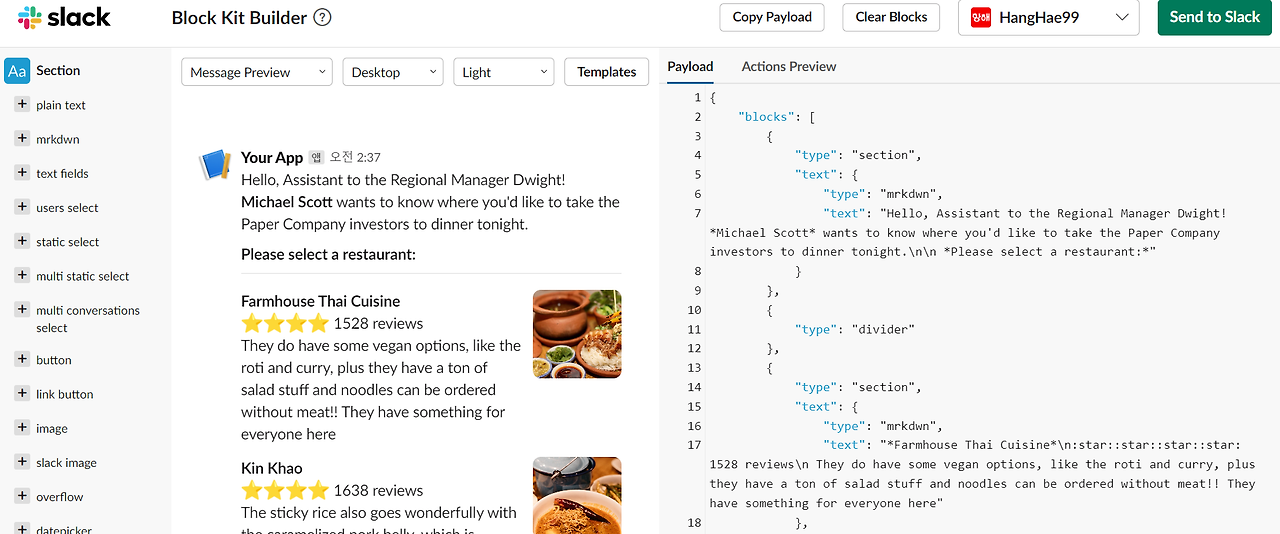Viewport: 1280px width, 534px height.
Task: Open the HangHae99 workspace dropdown
Action: click(1048, 17)
